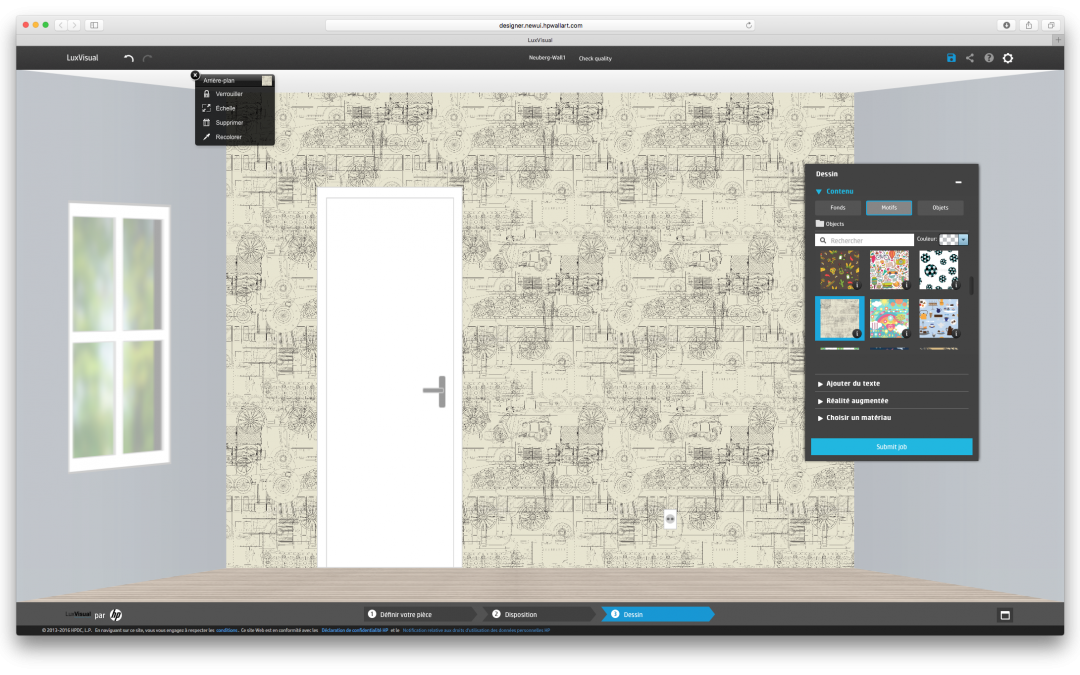Collapse the Contenu section
1080x675 pixels.
(x=835, y=191)
